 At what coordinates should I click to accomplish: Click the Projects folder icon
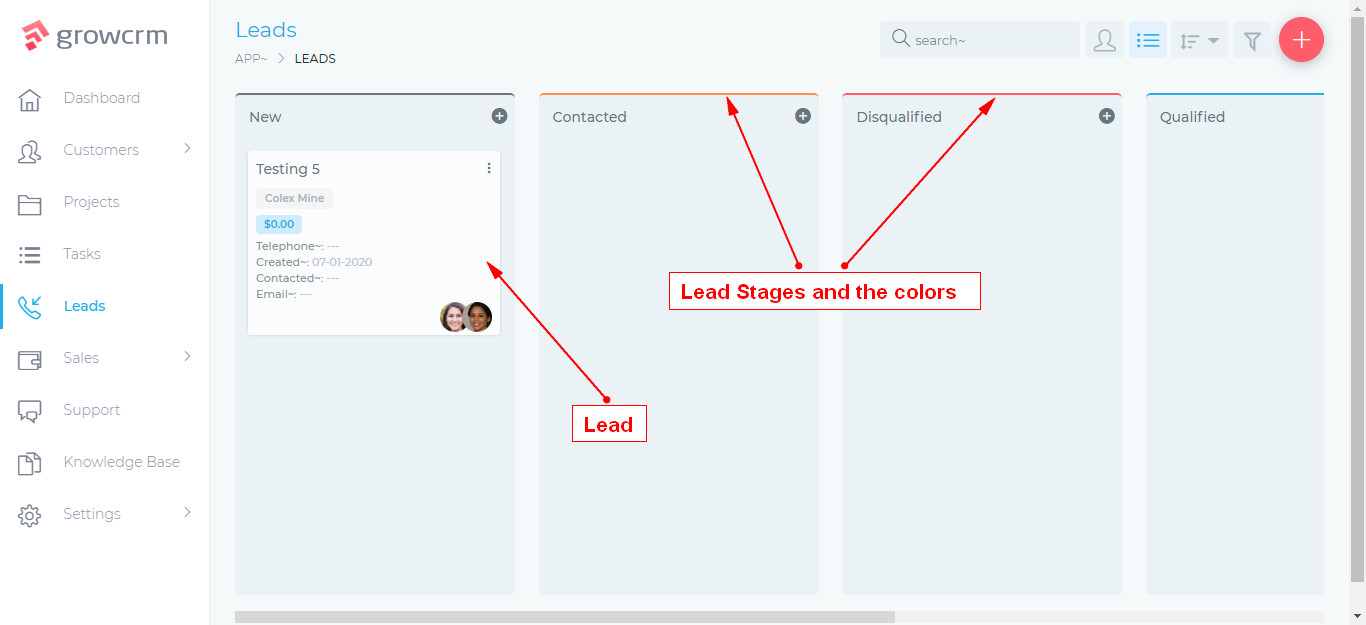[x=29, y=201]
